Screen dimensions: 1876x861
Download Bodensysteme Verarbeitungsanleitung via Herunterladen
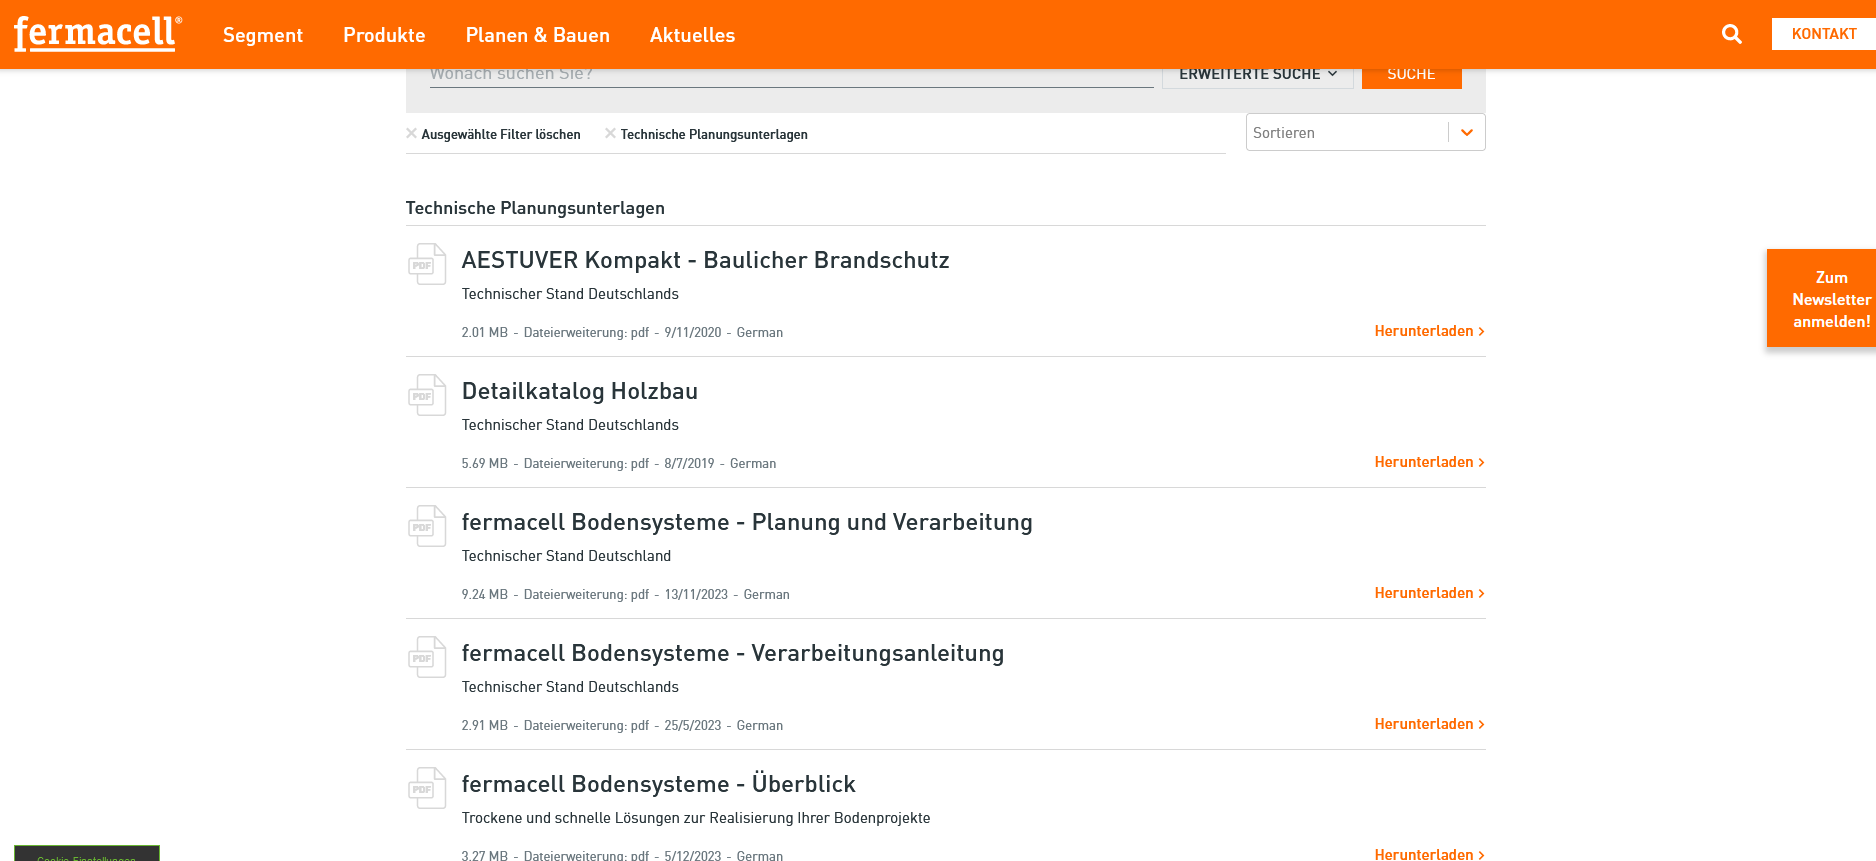[x=1429, y=724]
